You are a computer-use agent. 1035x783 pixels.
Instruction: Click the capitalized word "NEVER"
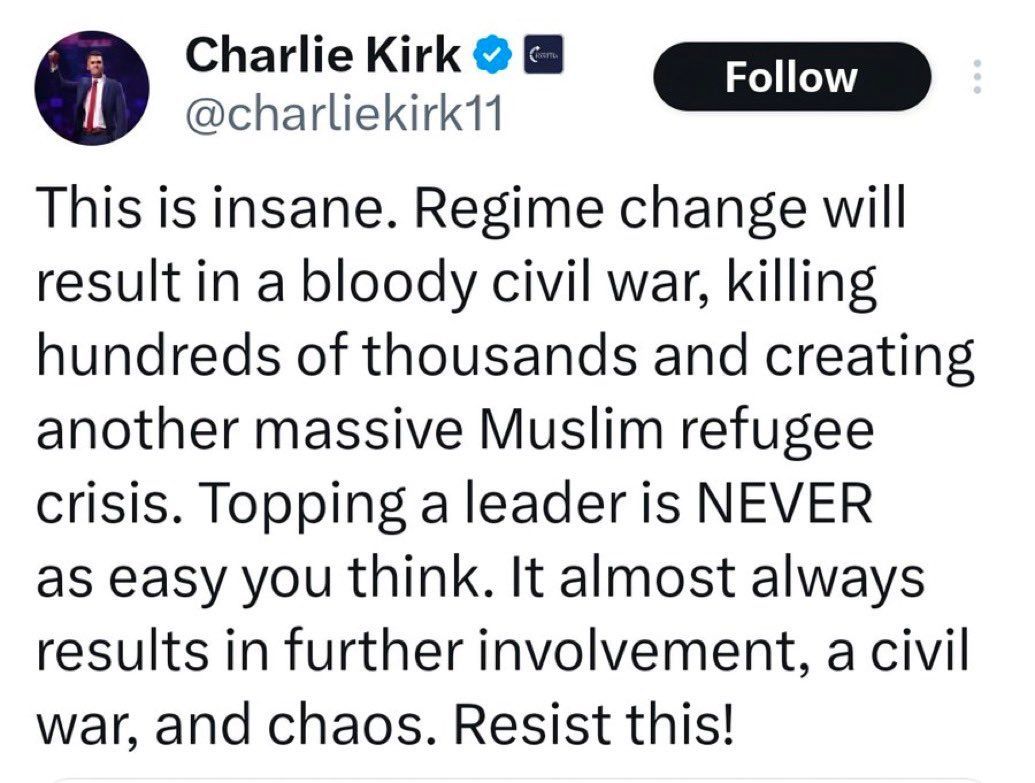tap(785, 502)
